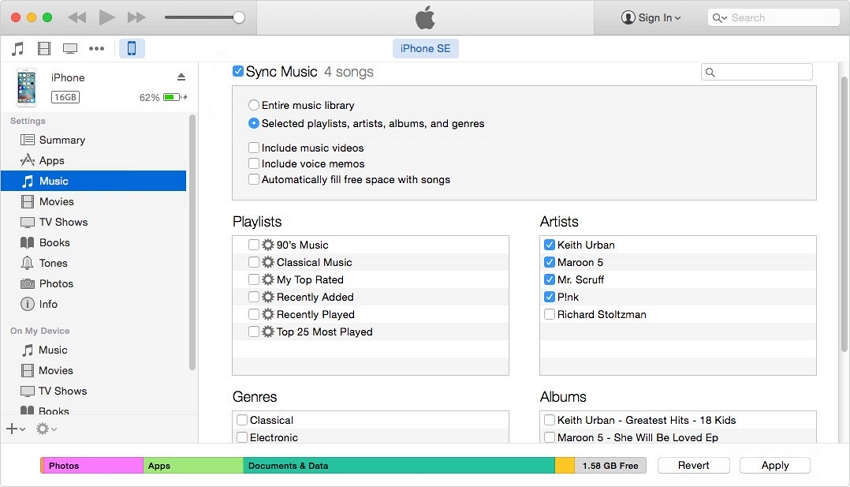850x487 pixels.
Task: Open TV Shows in Settings sidebar
Action: (93, 222)
